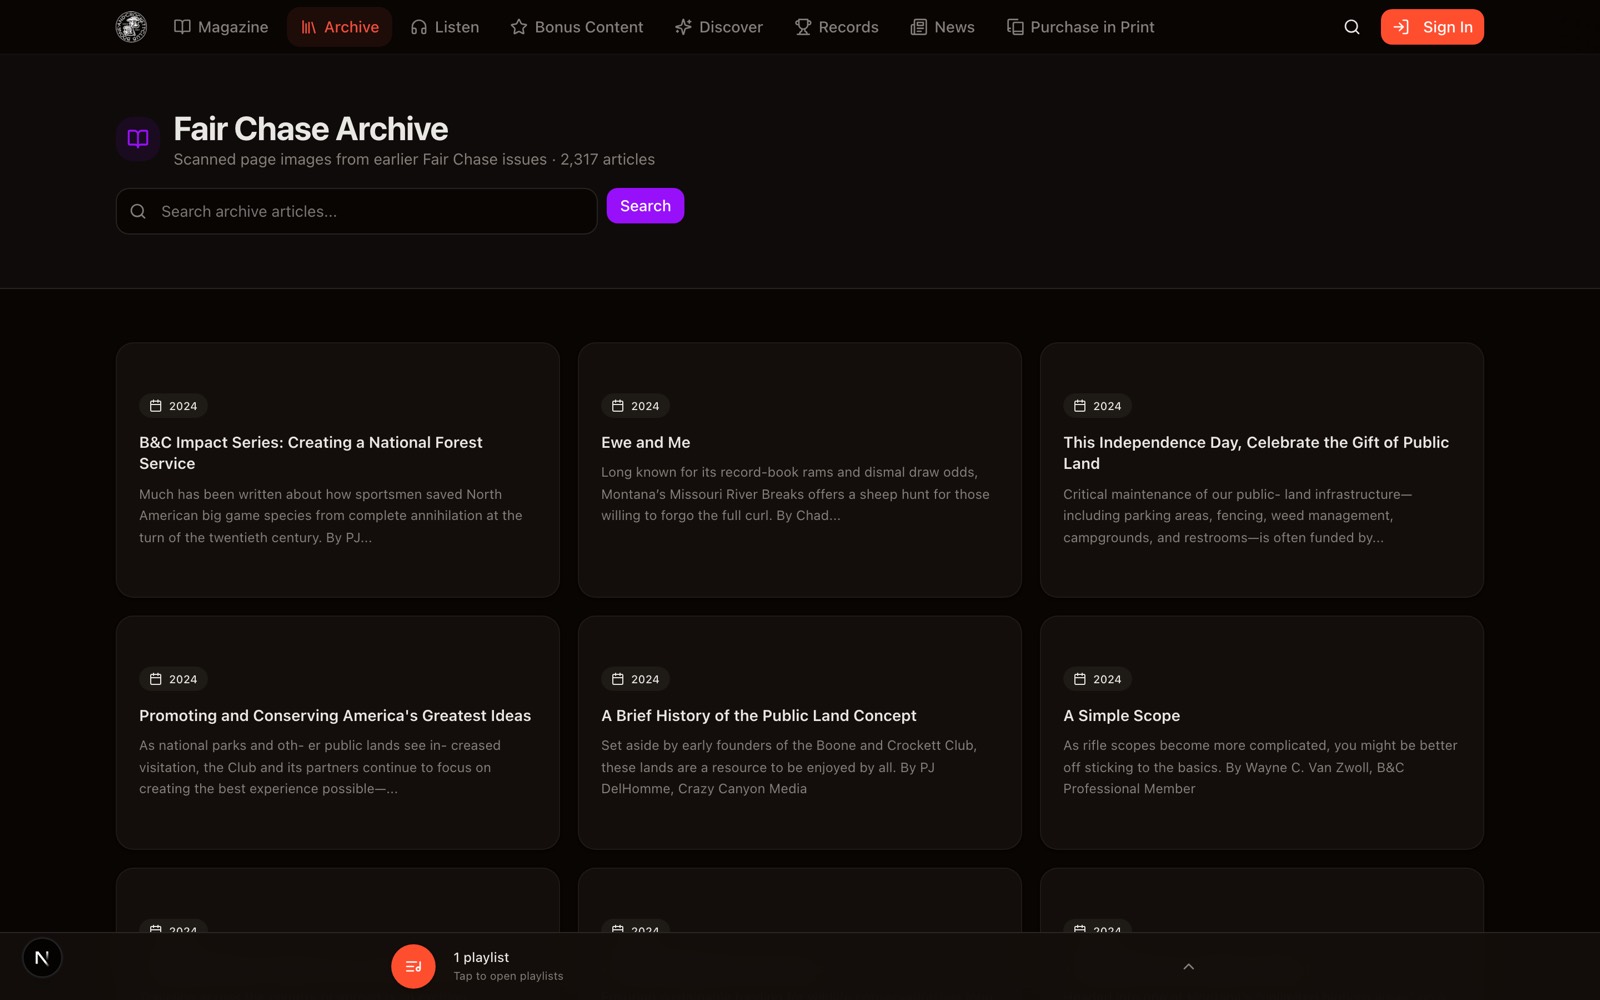Click the Next.js N dev tools badge
Image resolution: width=1600 pixels, height=1000 pixels.
click(x=42, y=958)
